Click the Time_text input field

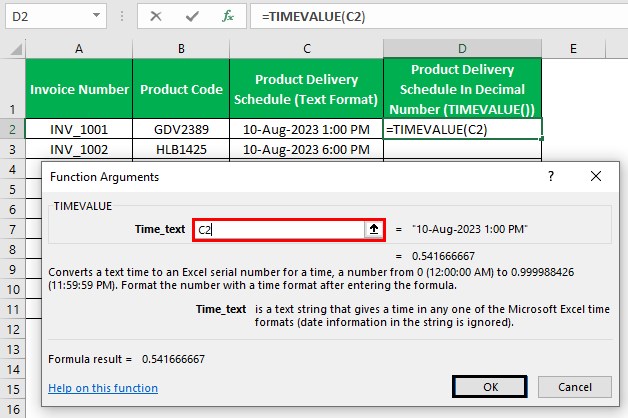280,229
